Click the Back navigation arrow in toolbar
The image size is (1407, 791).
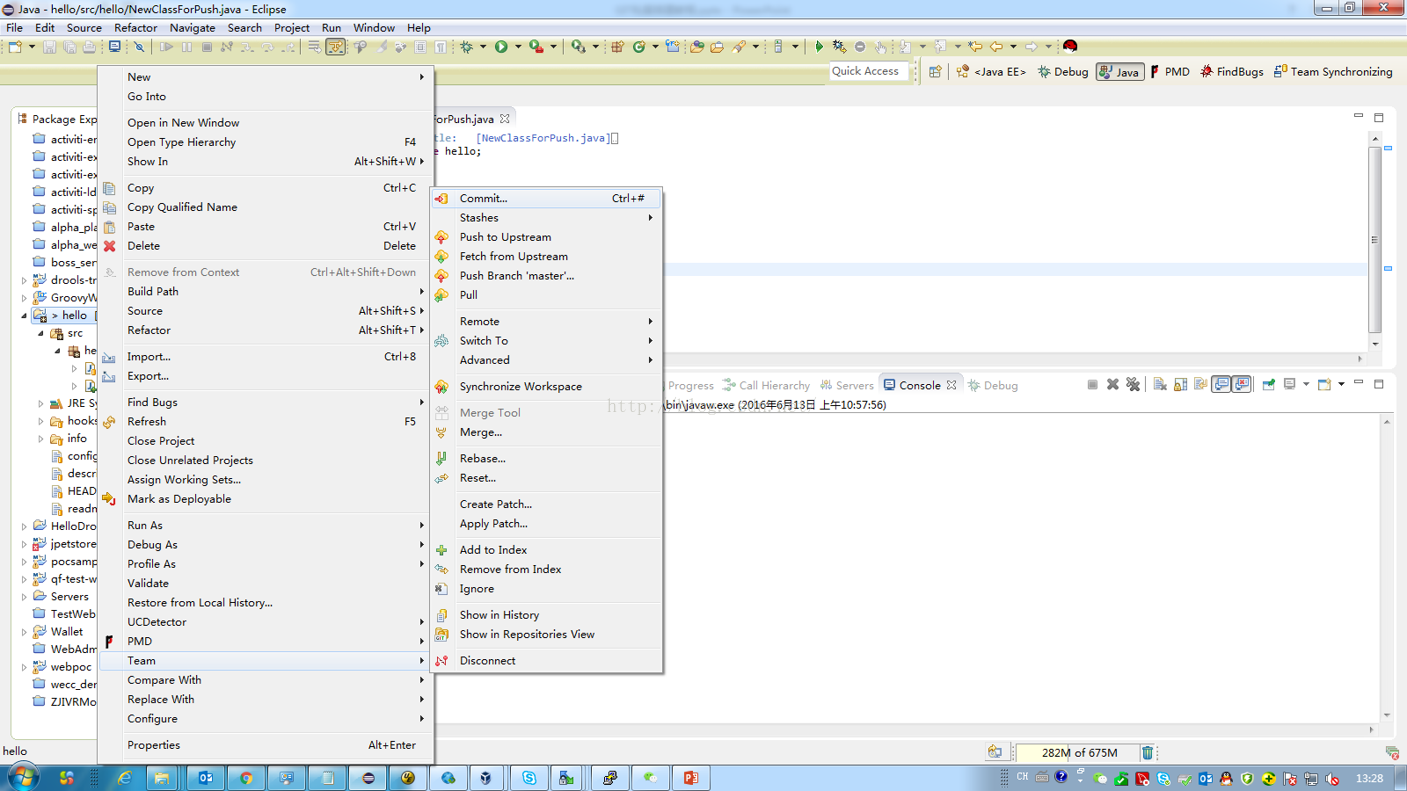pyautogui.click(x=996, y=47)
